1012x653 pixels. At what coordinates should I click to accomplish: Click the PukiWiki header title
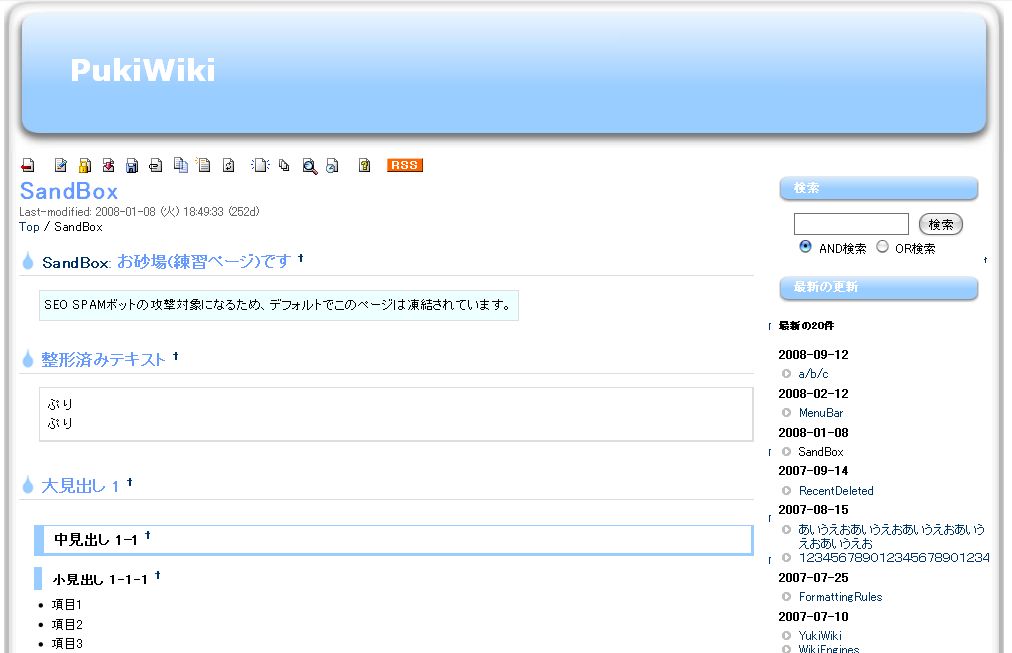click(143, 71)
